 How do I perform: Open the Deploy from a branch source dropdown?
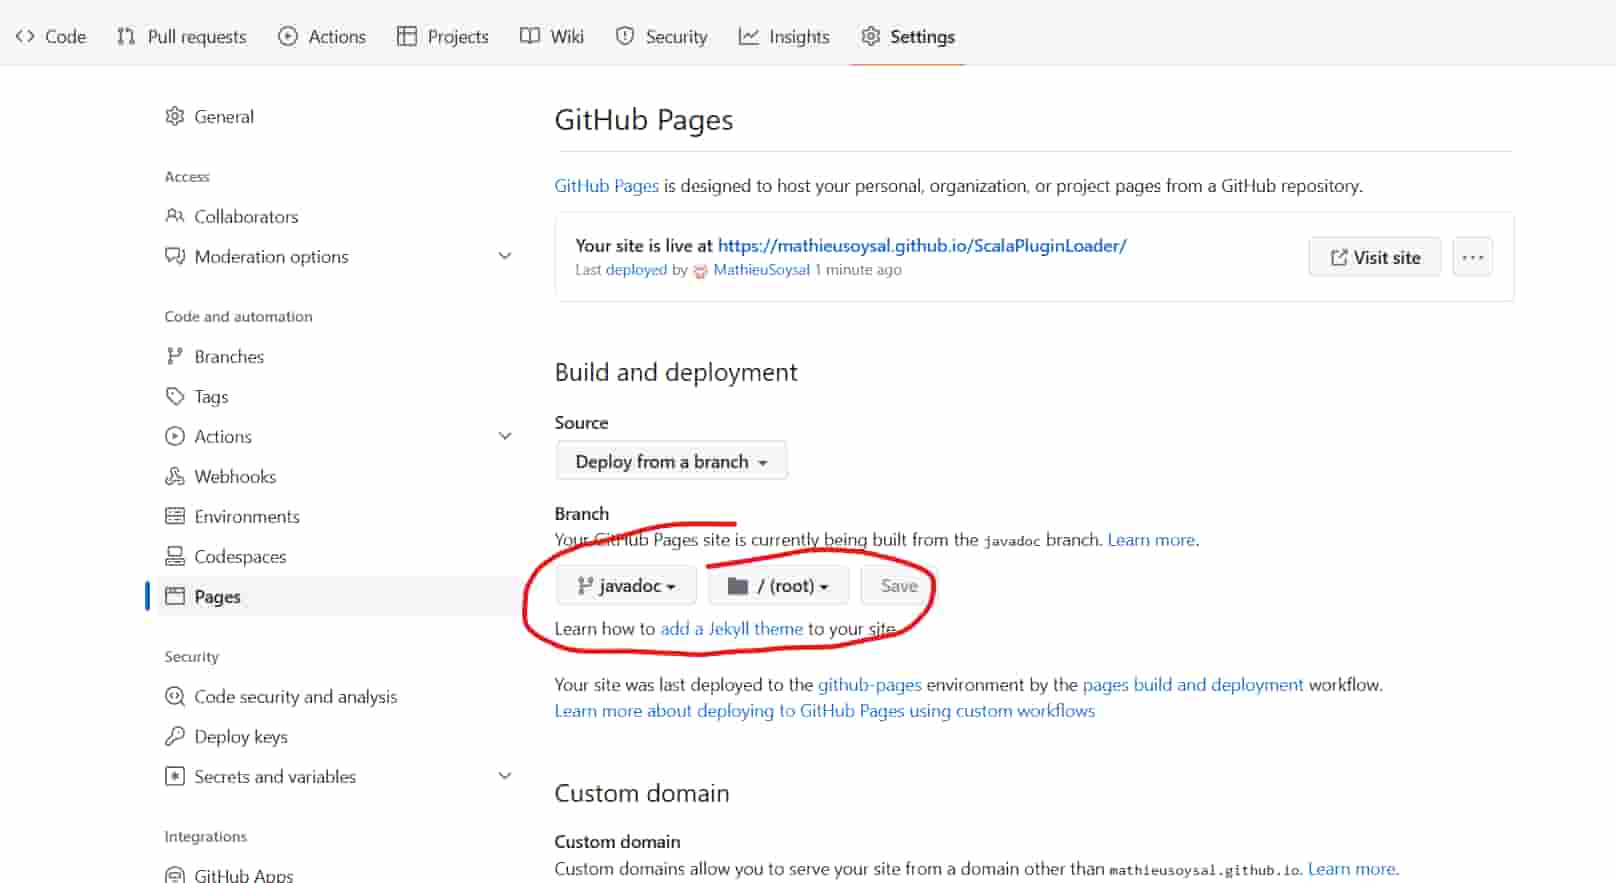[671, 461]
